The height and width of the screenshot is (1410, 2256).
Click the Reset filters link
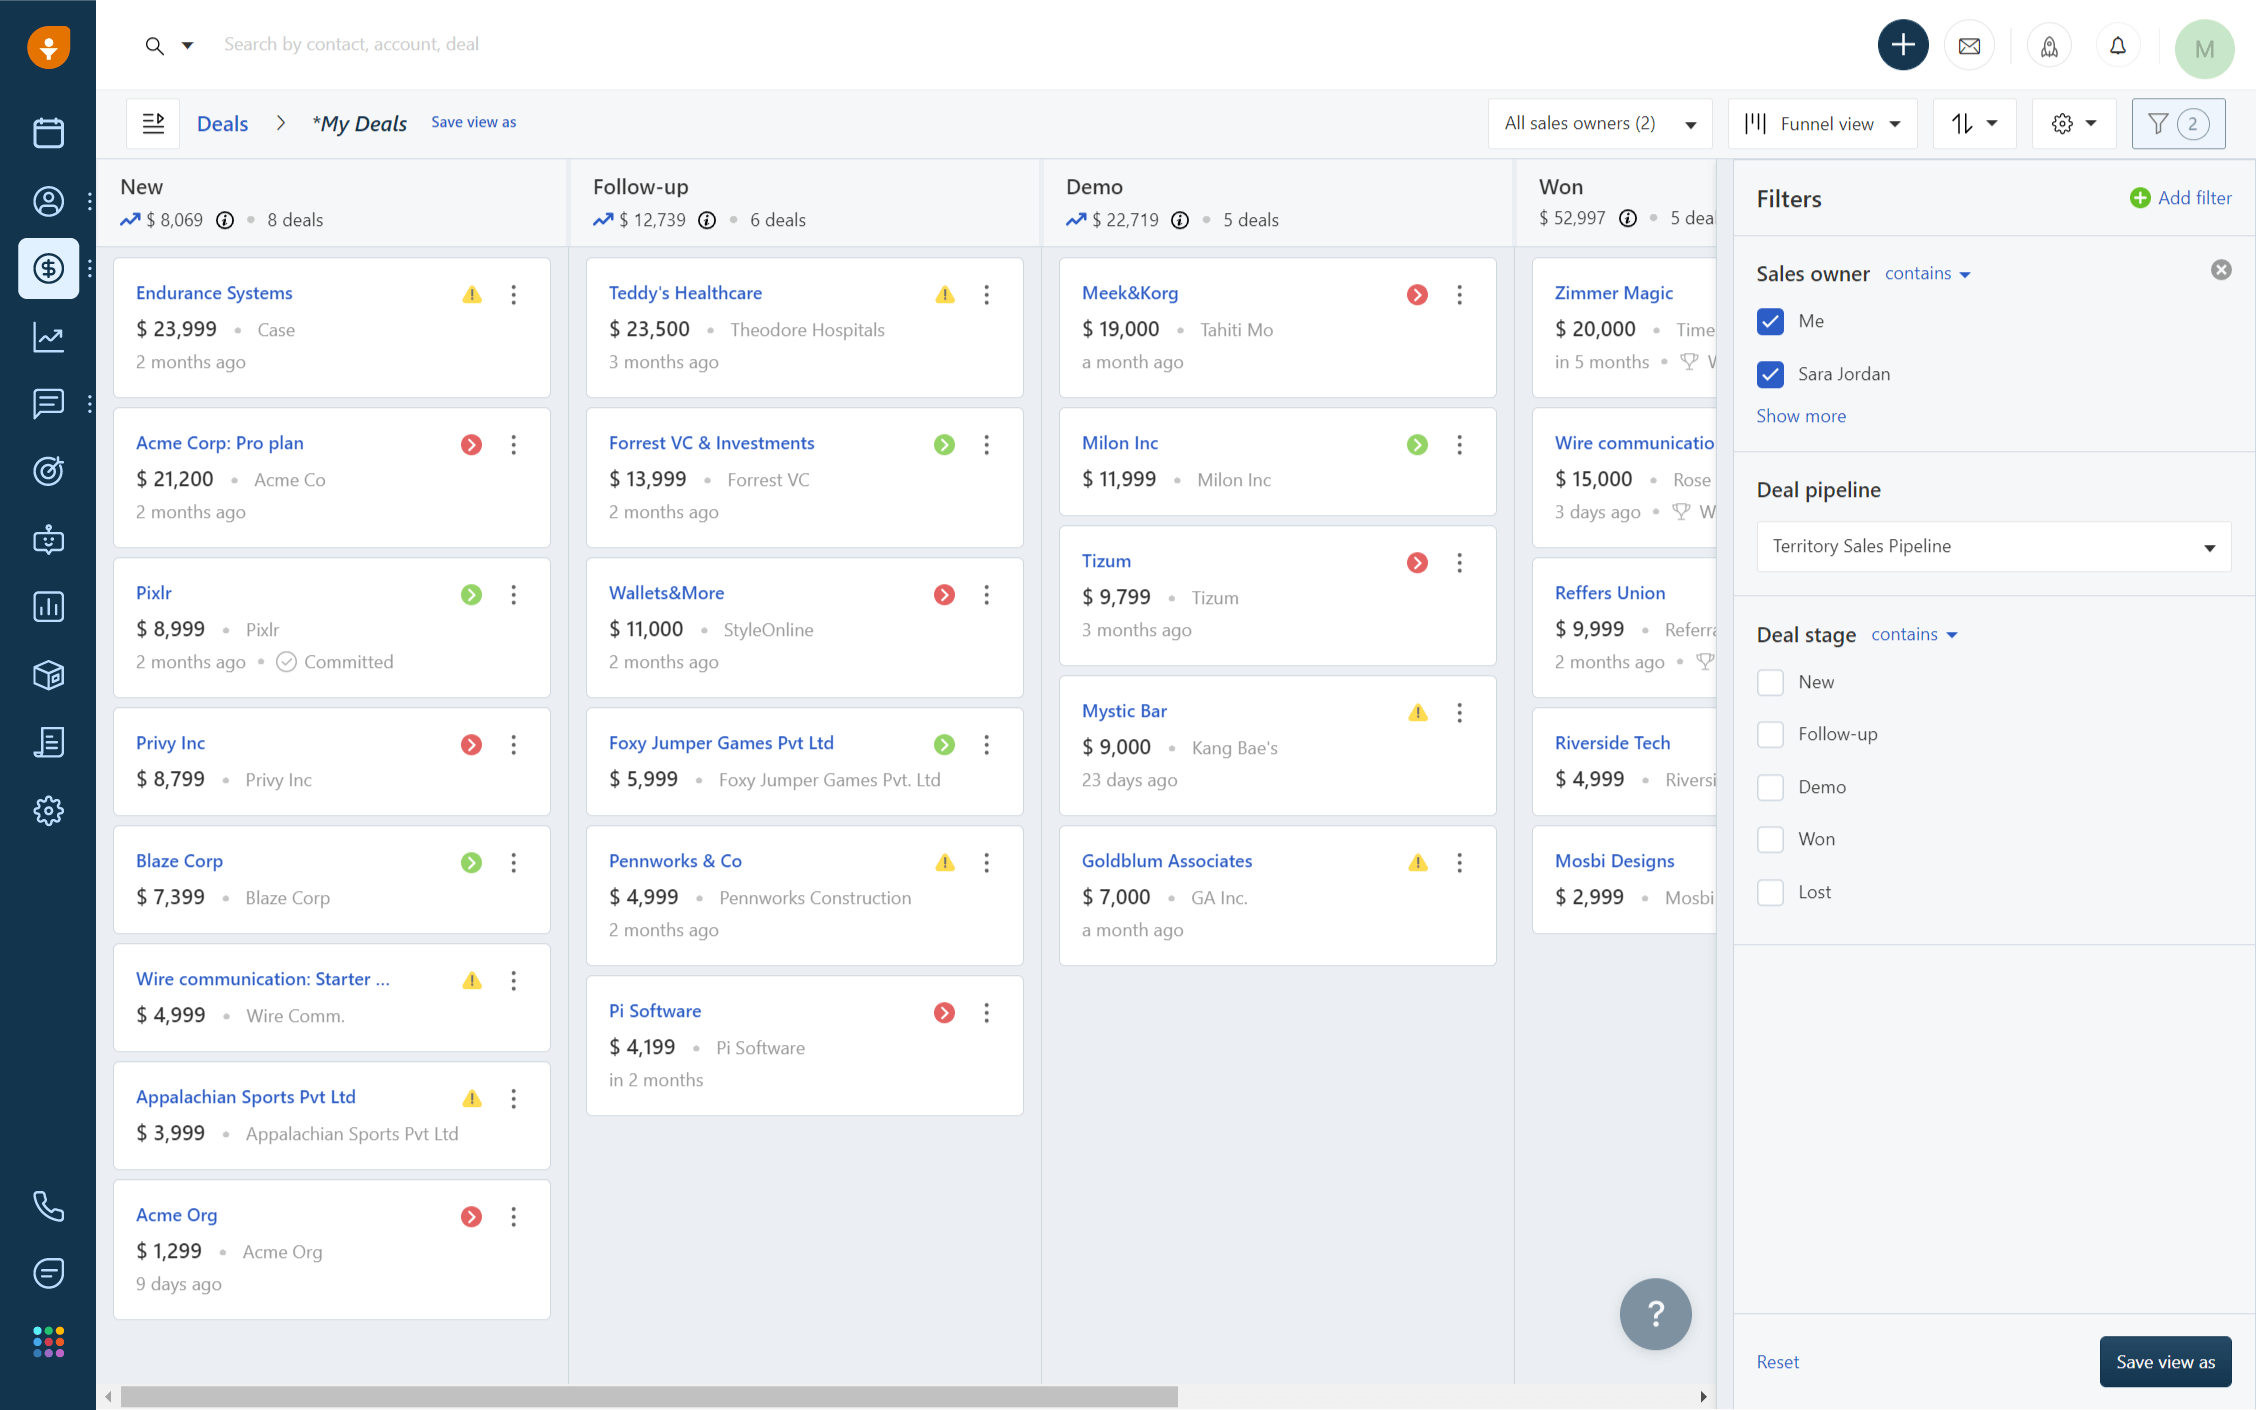[x=1777, y=1362]
